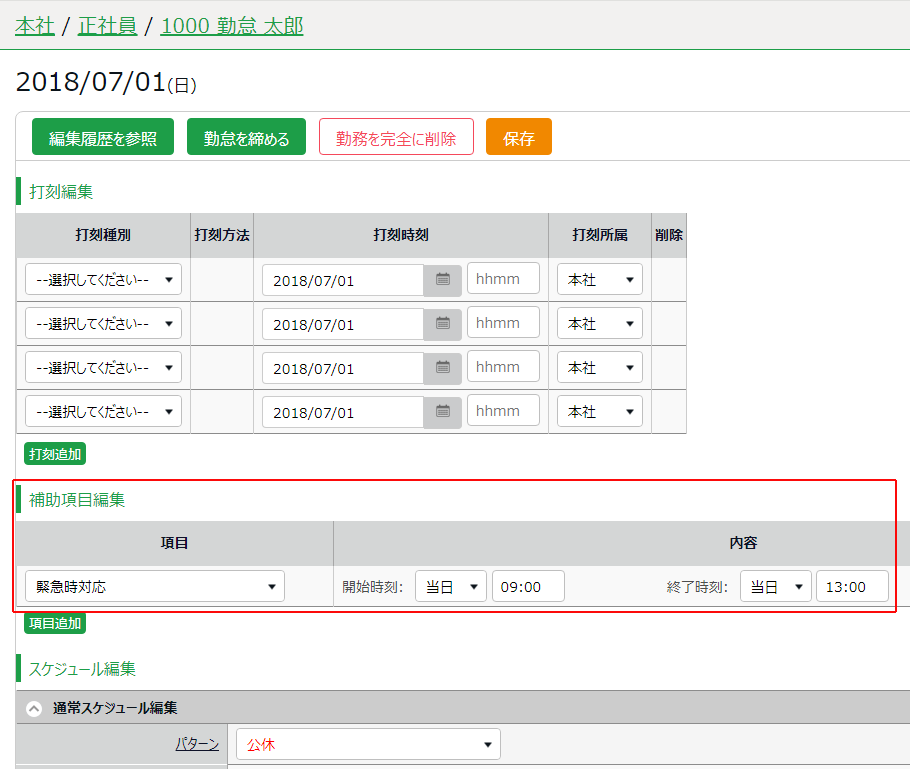This screenshot has width=910, height=769.
Task: Open 終了時刻 当日 dropdown
Action: [x=776, y=586]
